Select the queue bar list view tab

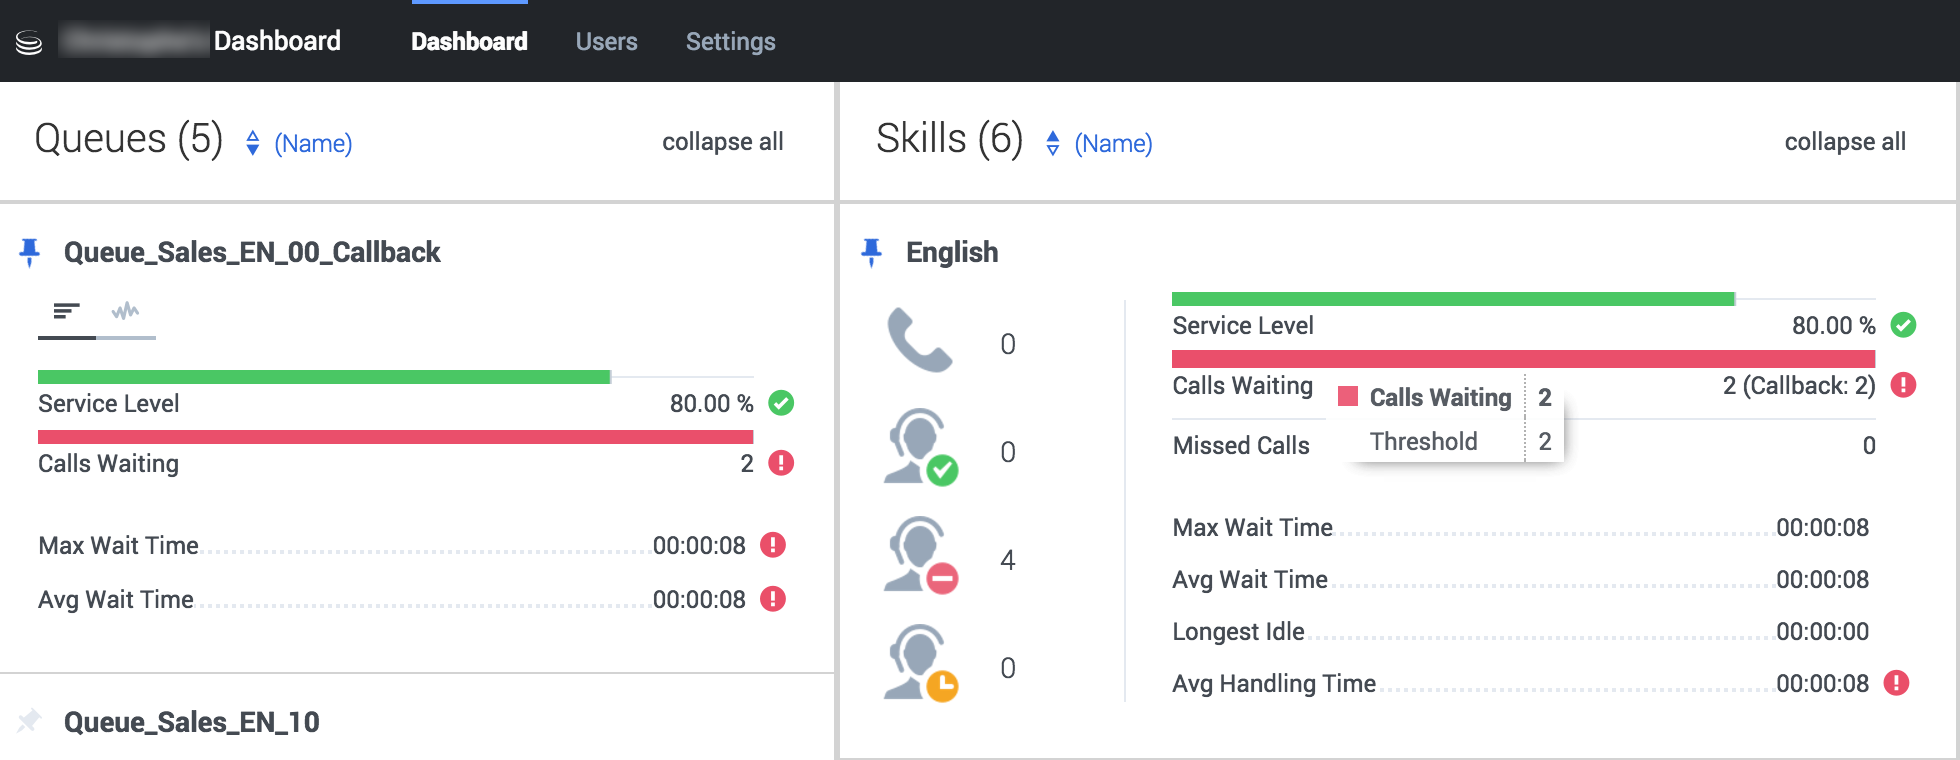coord(67,312)
